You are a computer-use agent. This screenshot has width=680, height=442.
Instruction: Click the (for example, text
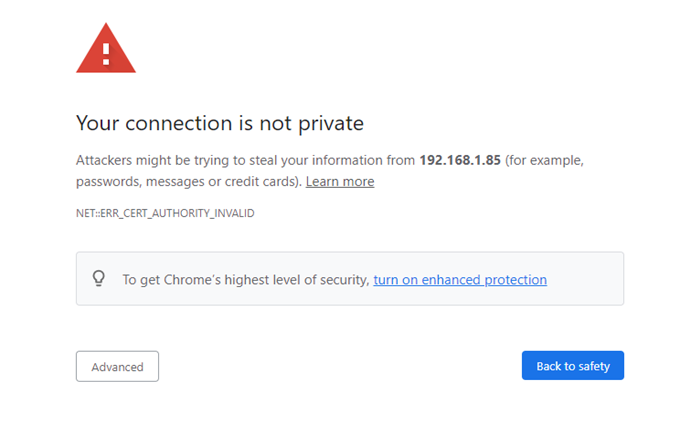tap(544, 160)
